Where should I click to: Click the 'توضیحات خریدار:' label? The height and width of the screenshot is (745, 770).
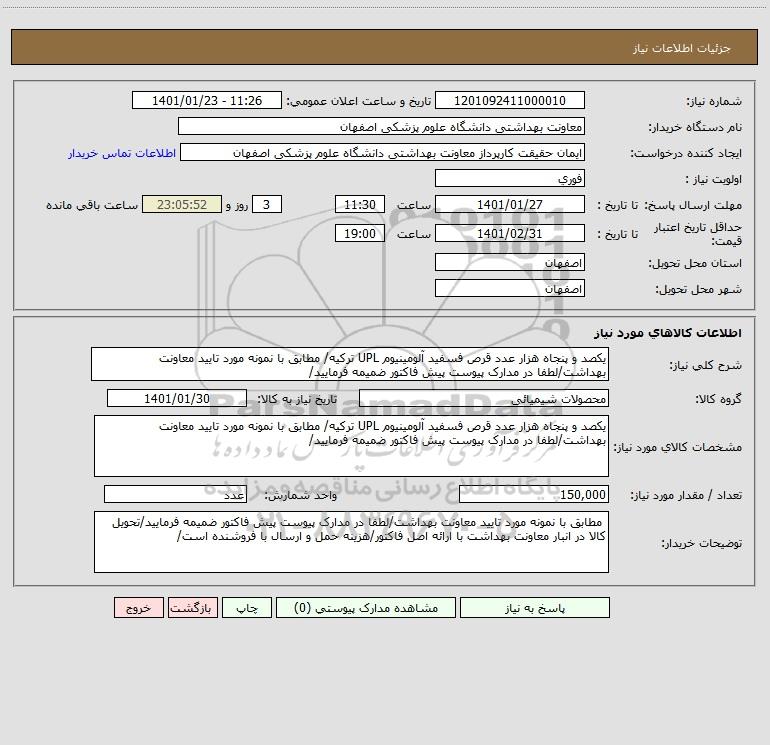(x=702, y=543)
